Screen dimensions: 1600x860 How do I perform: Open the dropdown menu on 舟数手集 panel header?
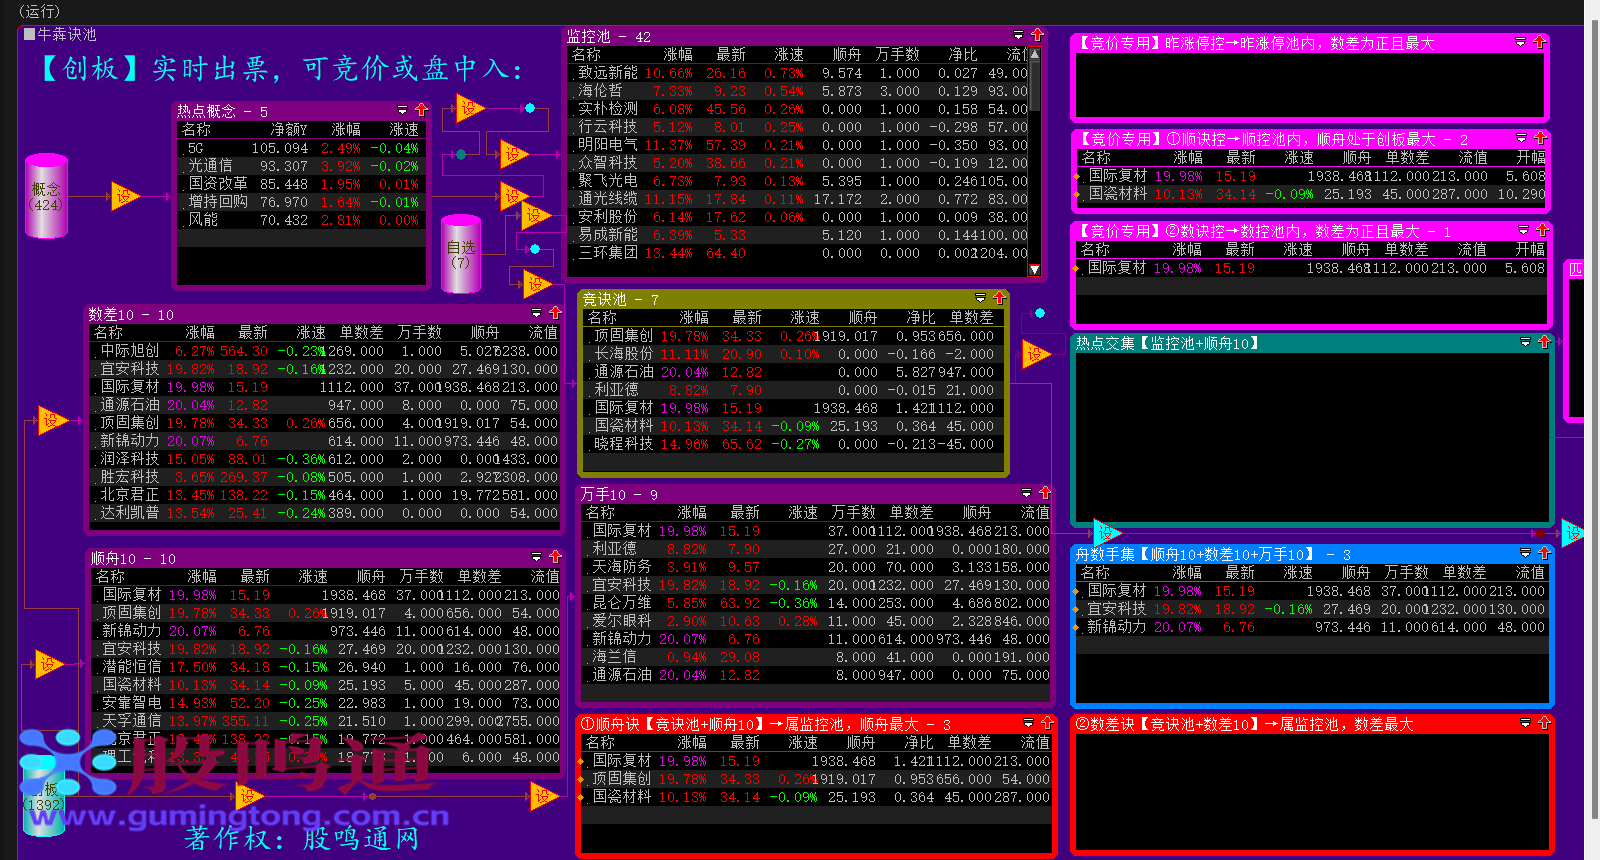click(1525, 553)
